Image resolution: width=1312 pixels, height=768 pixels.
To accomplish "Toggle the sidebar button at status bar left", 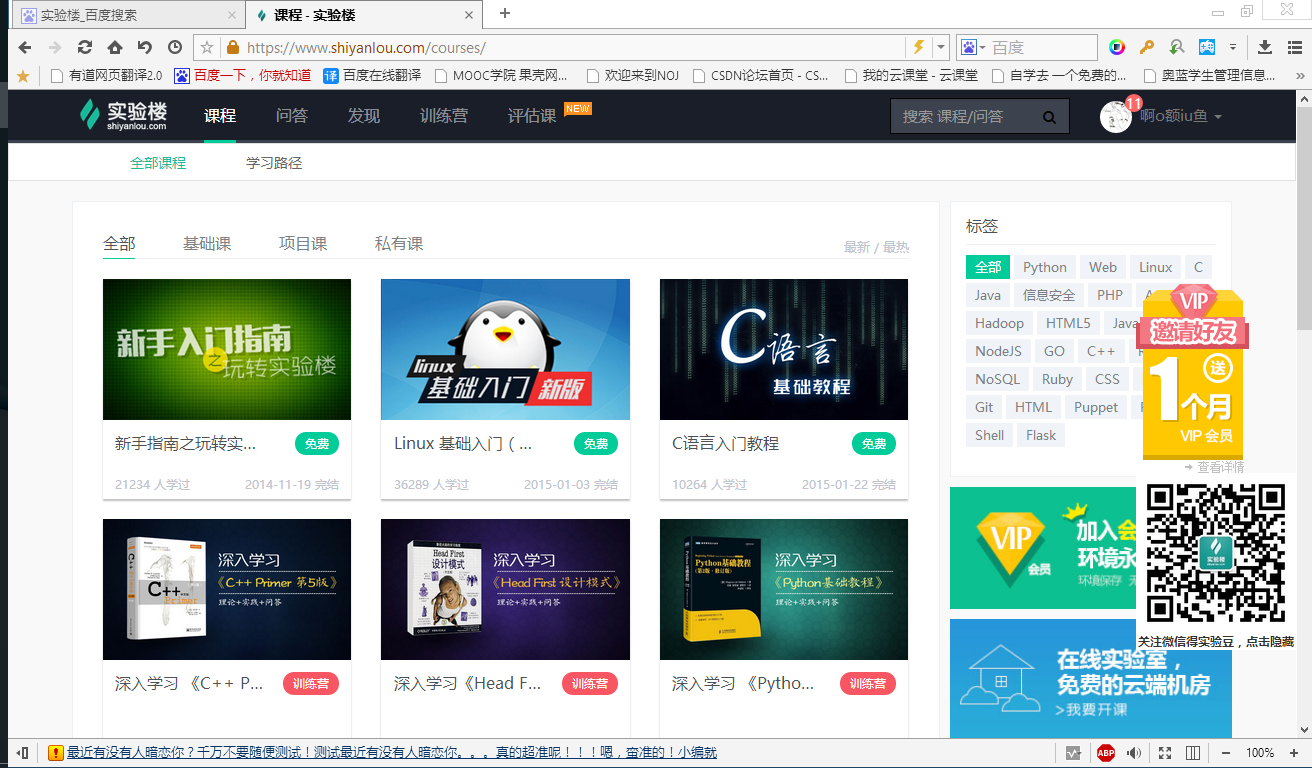I will 22,753.
